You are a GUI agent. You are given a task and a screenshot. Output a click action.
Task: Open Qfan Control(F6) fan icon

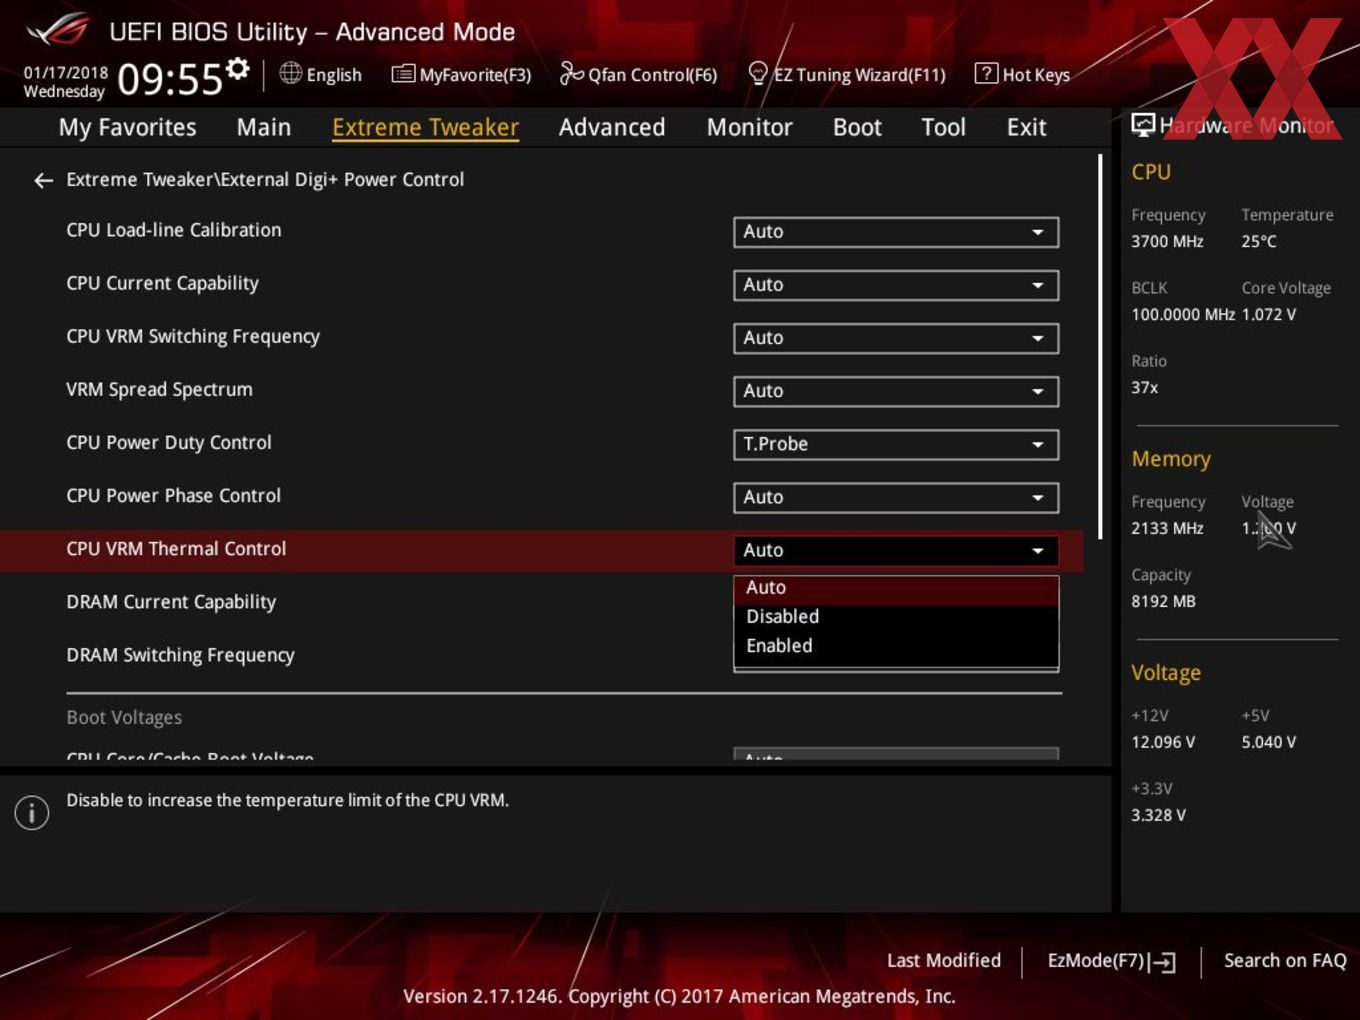click(x=571, y=73)
